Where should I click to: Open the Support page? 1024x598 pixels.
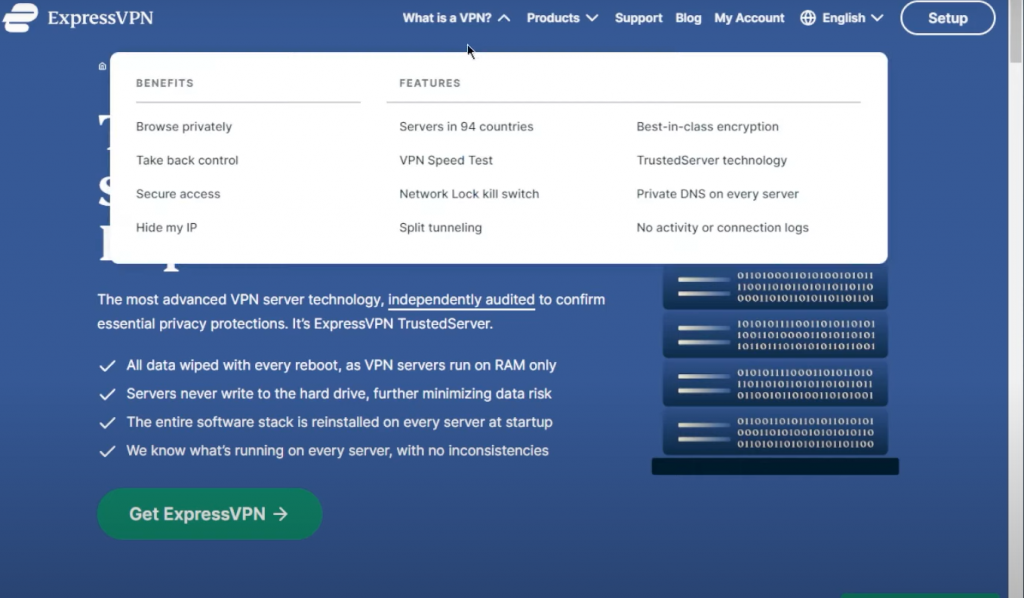tap(638, 18)
